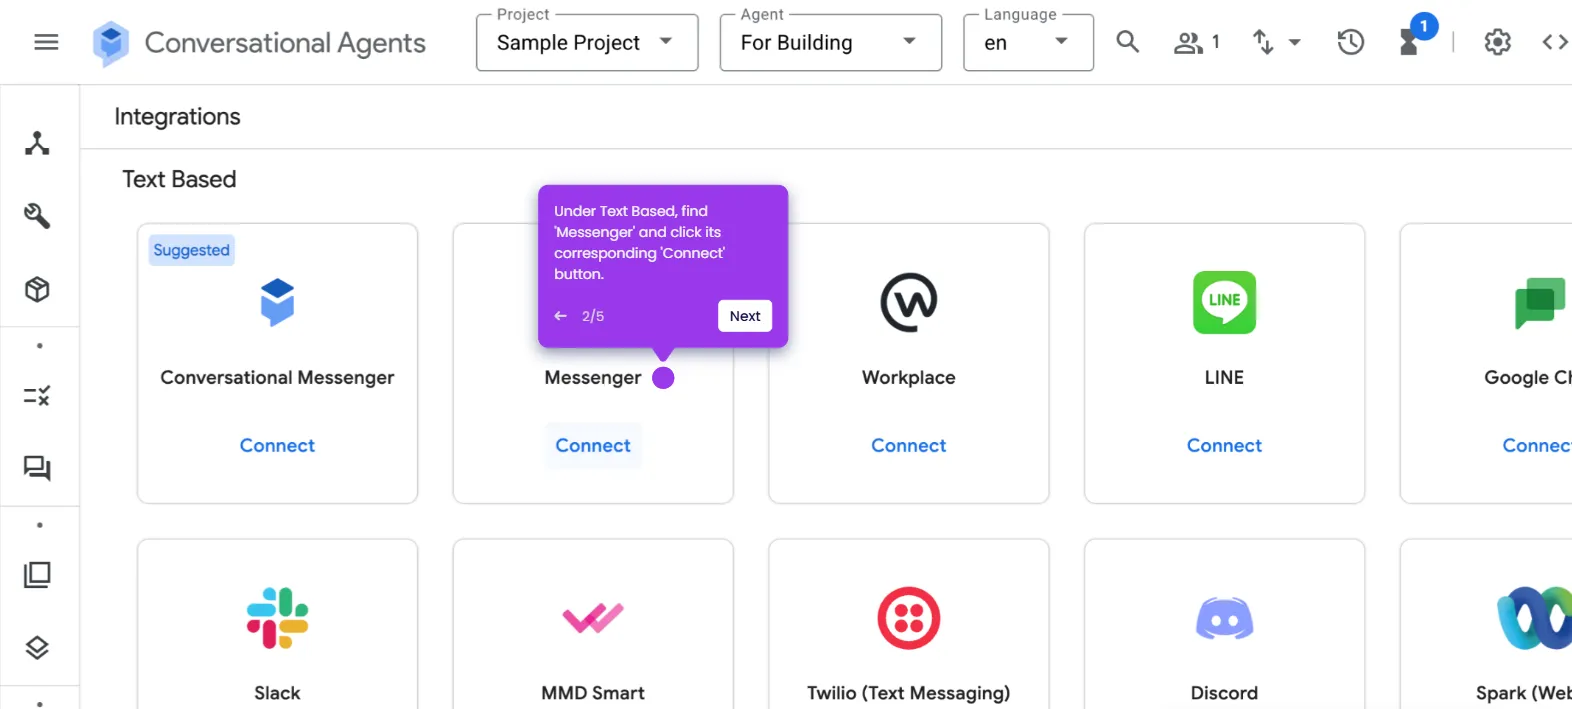The height and width of the screenshot is (709, 1572).
Task: Click the Workplace logo icon
Action: point(908,302)
